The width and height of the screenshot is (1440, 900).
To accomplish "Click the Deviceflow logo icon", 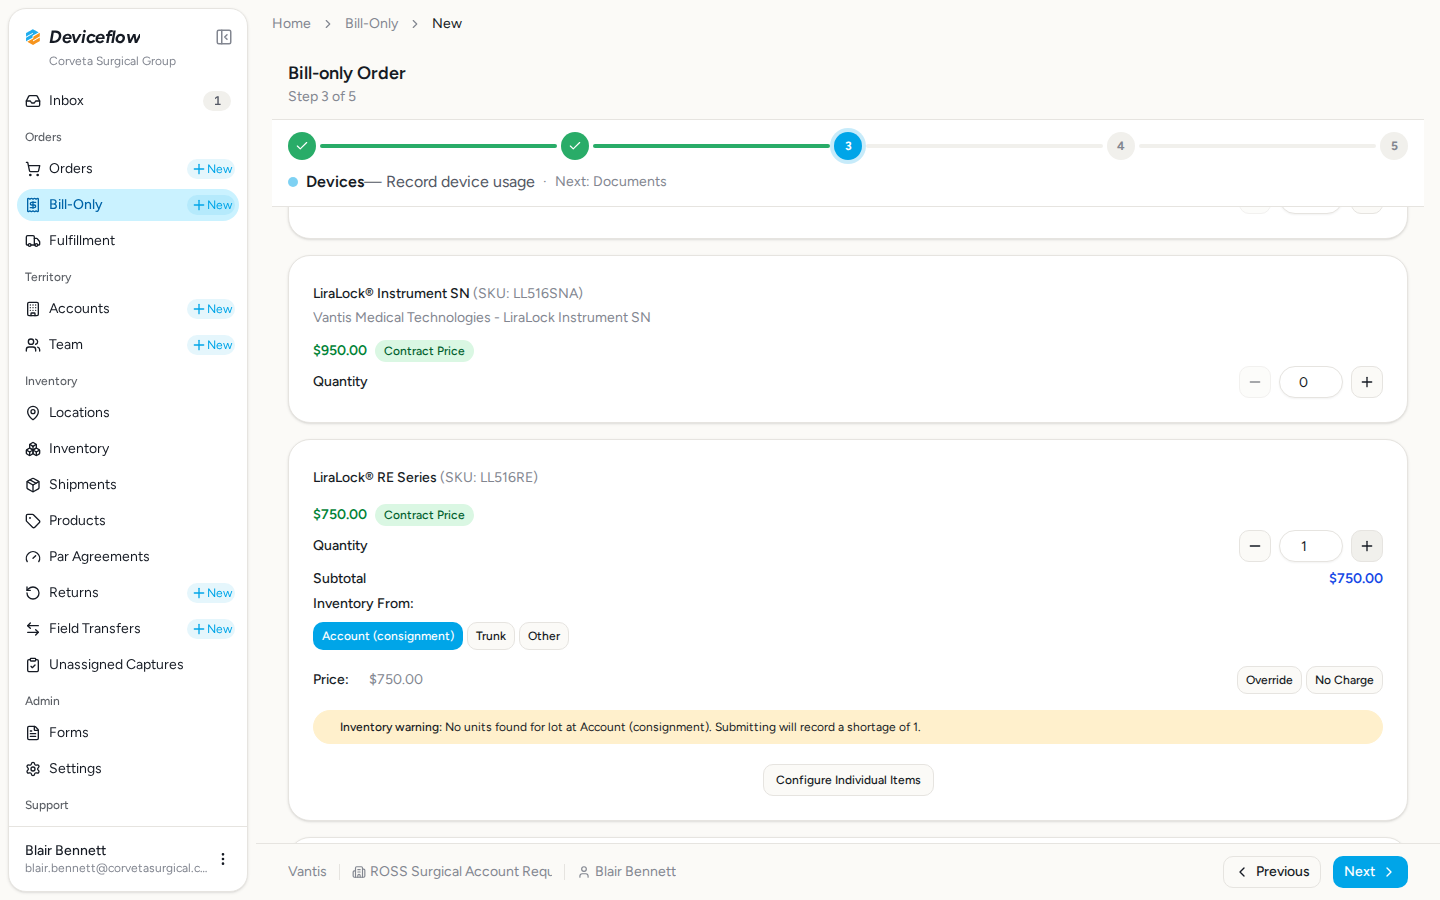I will tap(33, 37).
